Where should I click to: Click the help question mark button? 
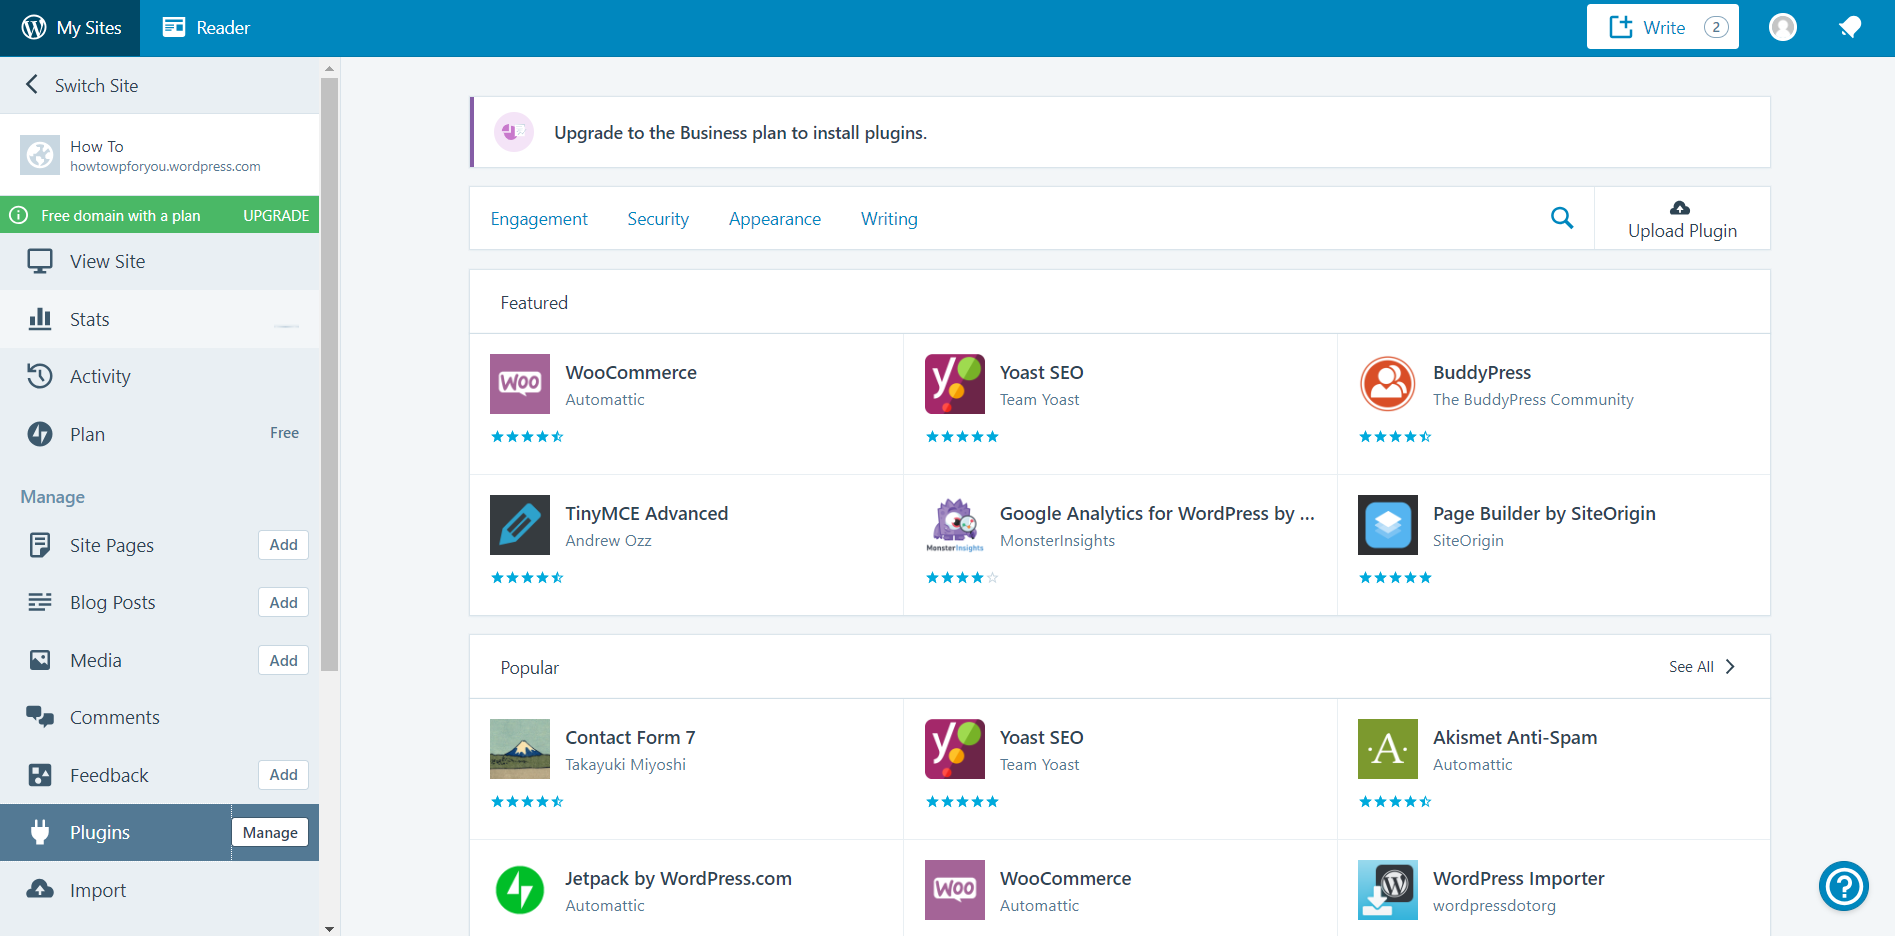(1844, 886)
